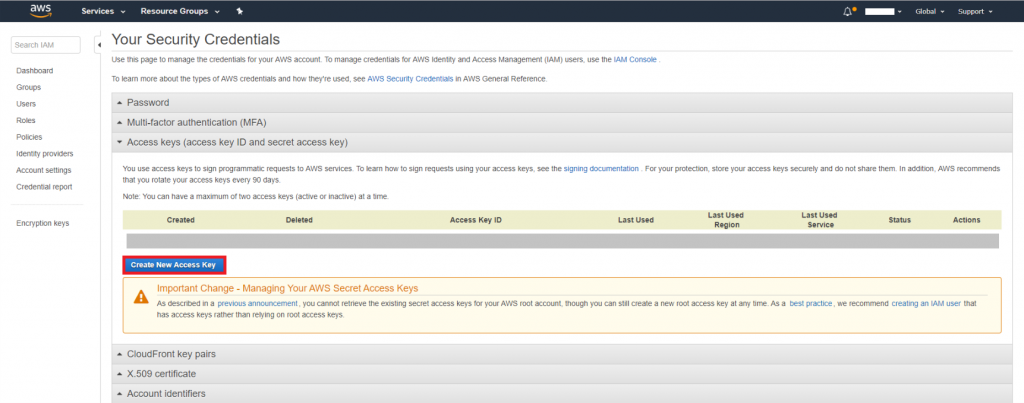Open the notifications bell

coord(848,11)
